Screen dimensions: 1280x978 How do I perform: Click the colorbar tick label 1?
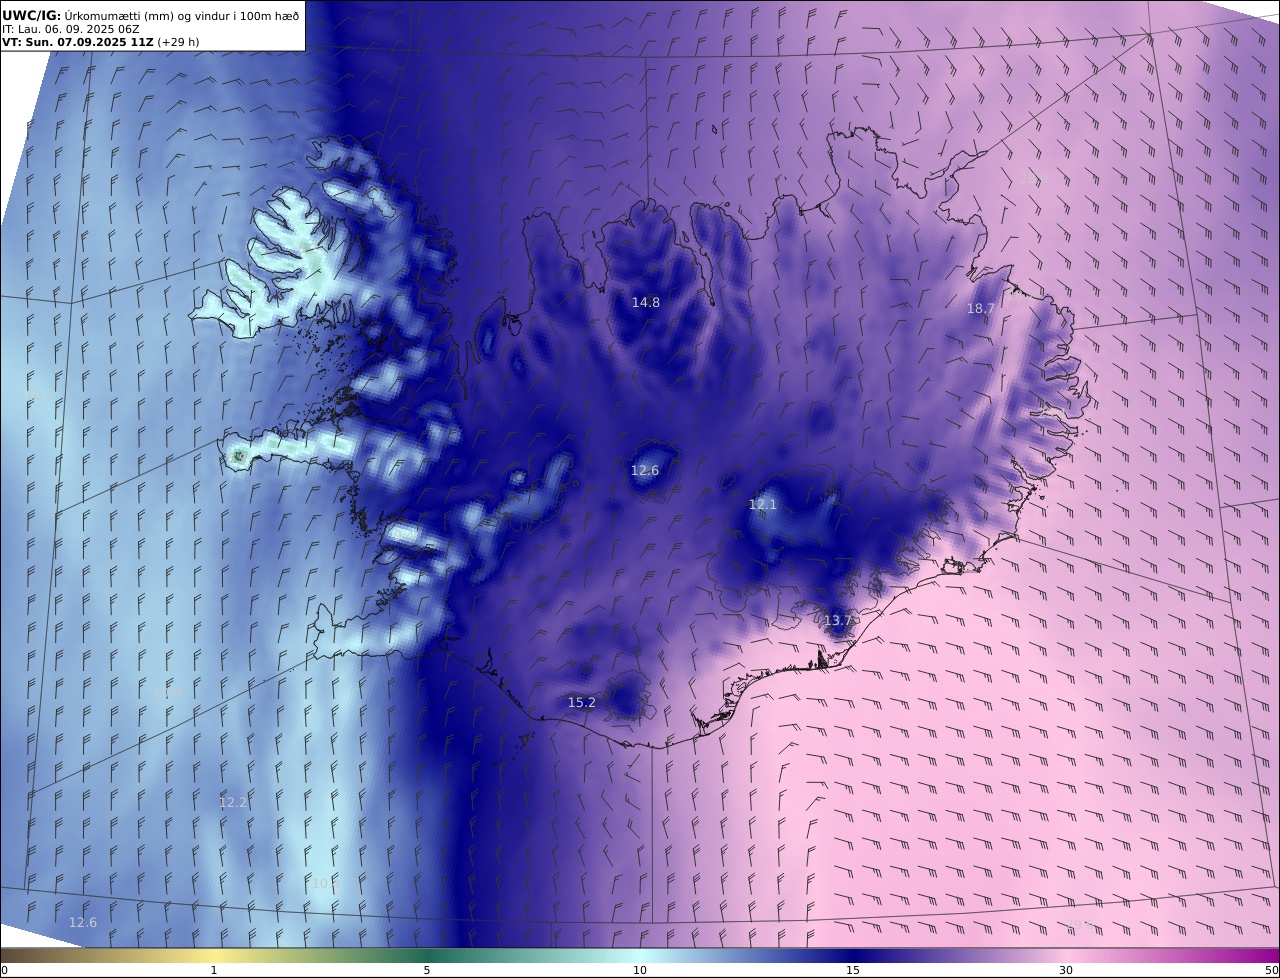[214, 970]
